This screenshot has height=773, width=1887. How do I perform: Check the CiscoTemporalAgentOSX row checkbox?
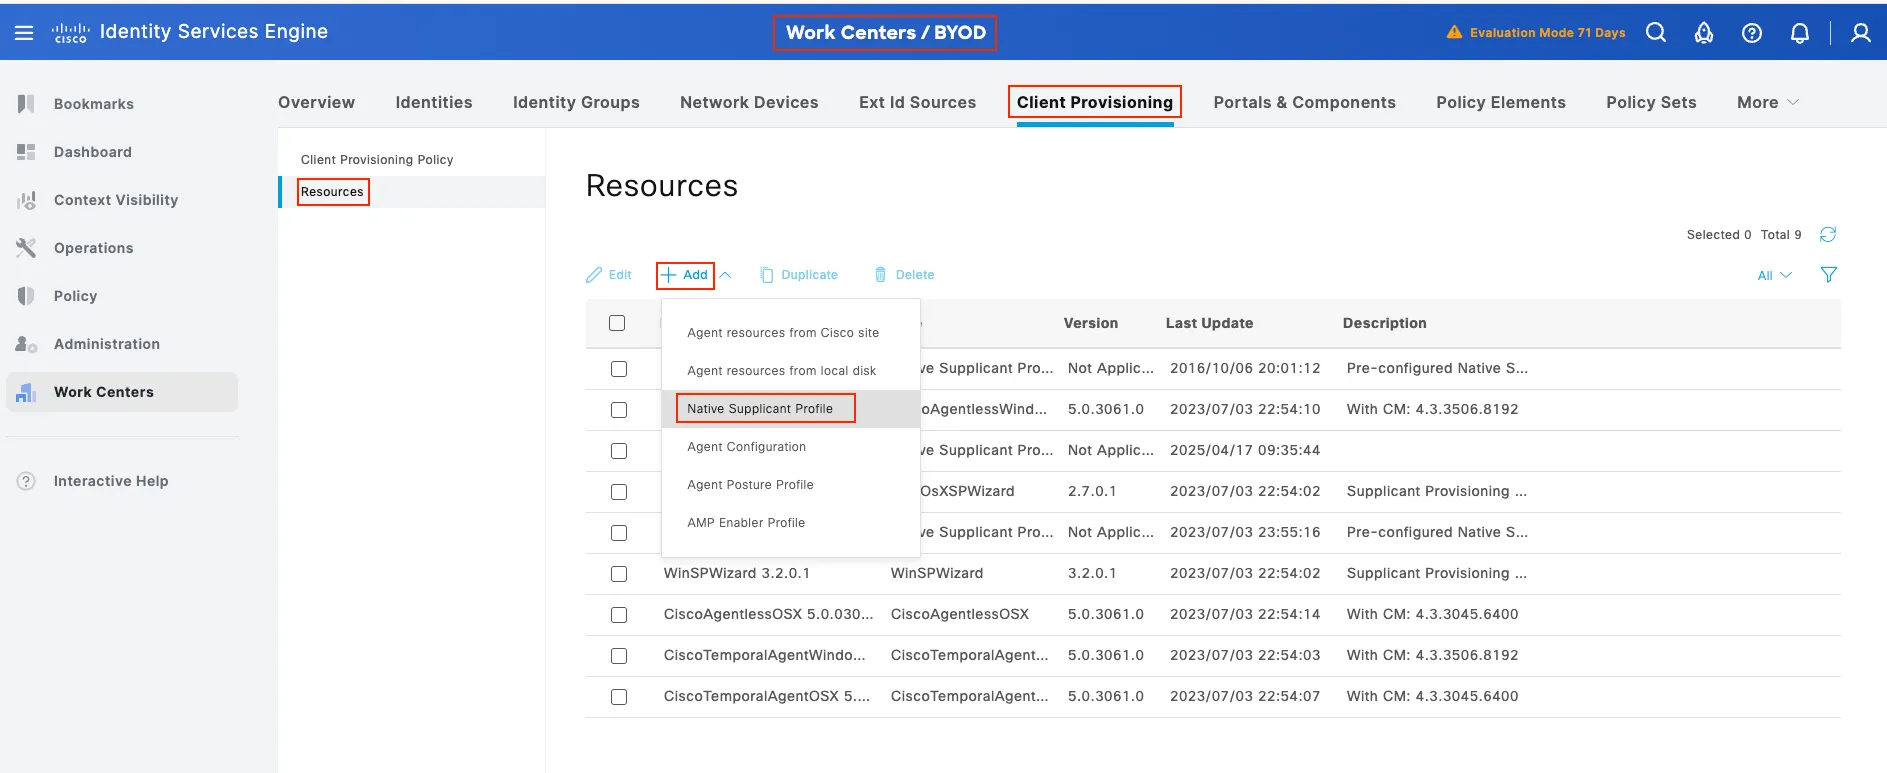pyautogui.click(x=619, y=697)
